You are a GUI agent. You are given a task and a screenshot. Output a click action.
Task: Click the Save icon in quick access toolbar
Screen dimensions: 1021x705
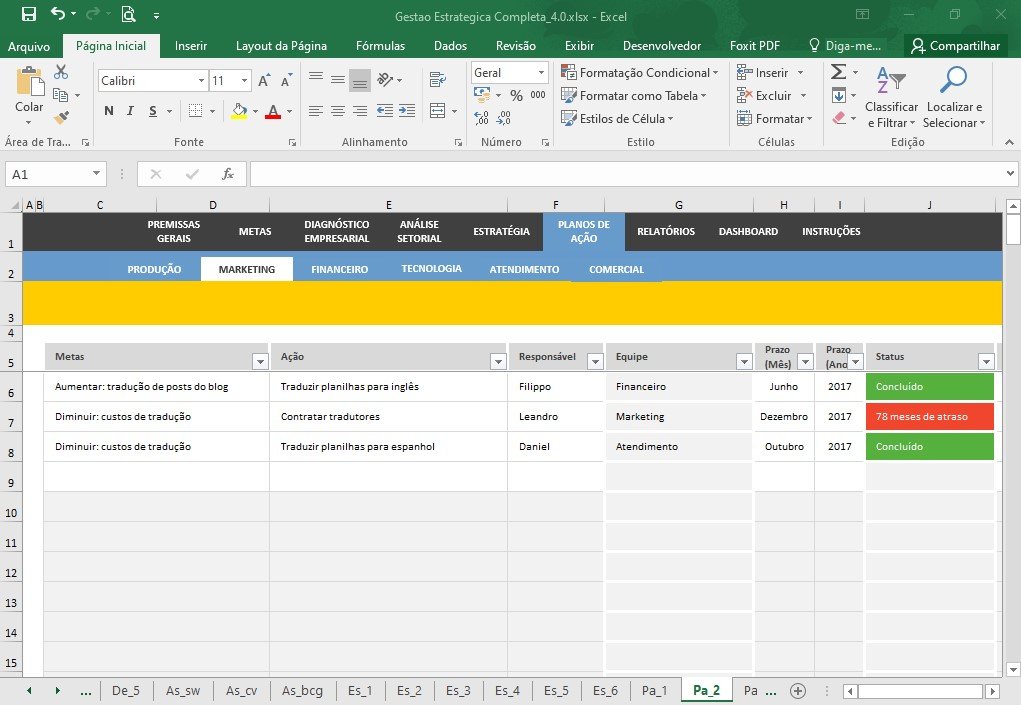(29, 14)
